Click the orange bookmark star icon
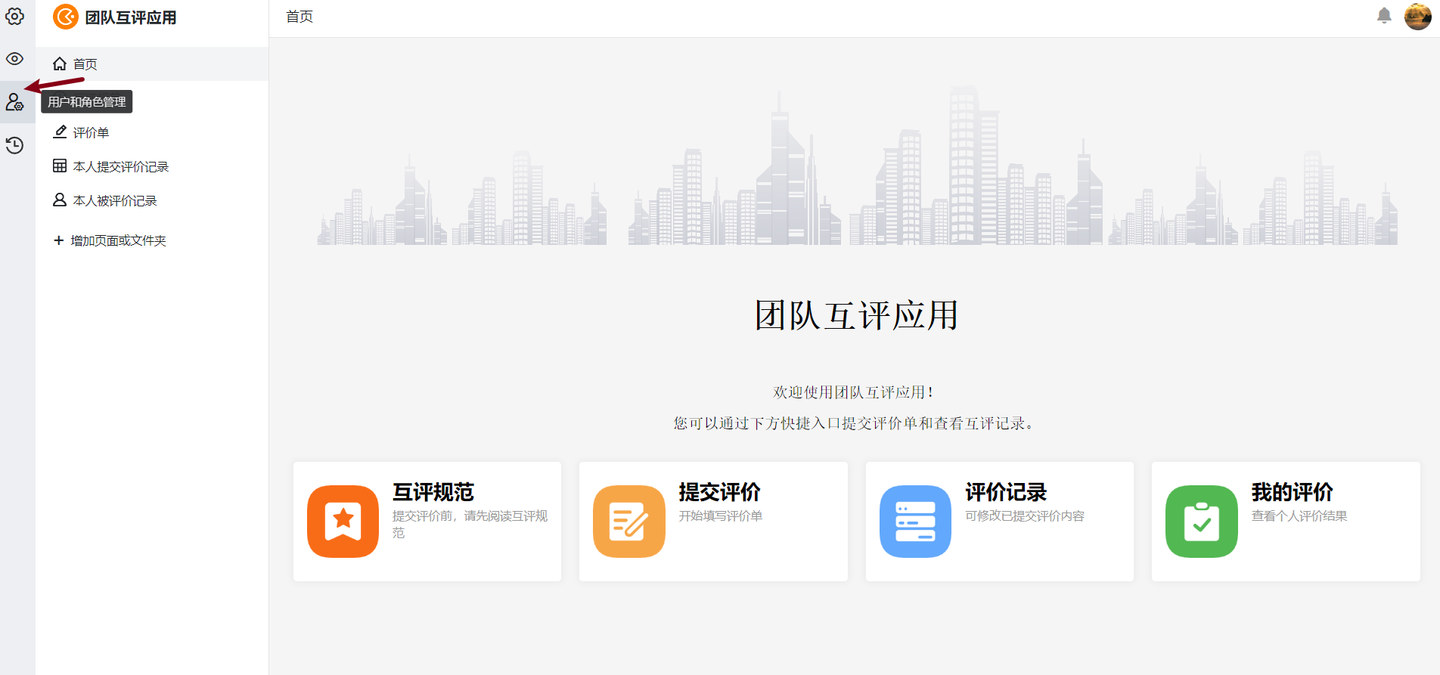The height and width of the screenshot is (675, 1440). [343, 521]
